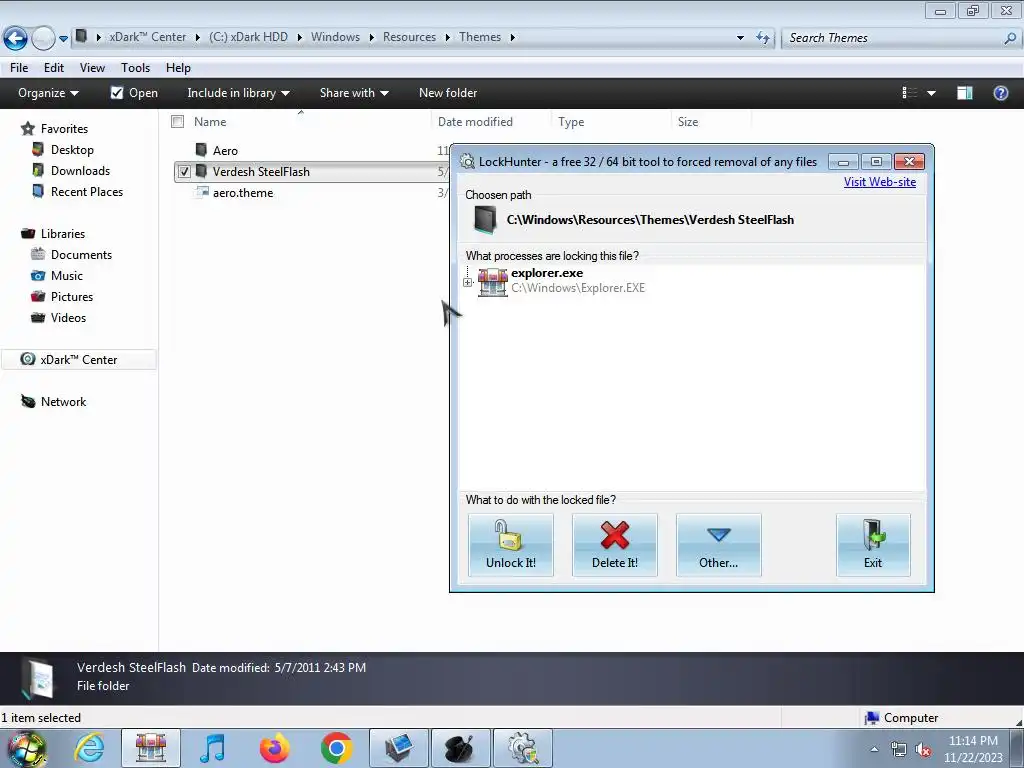
Task: Sort by the Size column header
Action: pyautogui.click(x=688, y=121)
